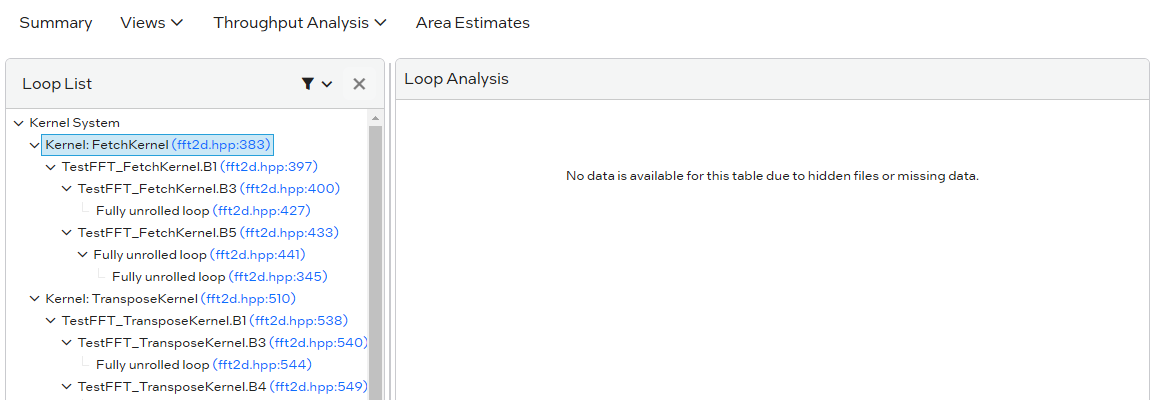Select the TestFFT_FetchKernel.B3 tree item
Image resolution: width=1153 pixels, height=400 pixels.
pos(157,189)
